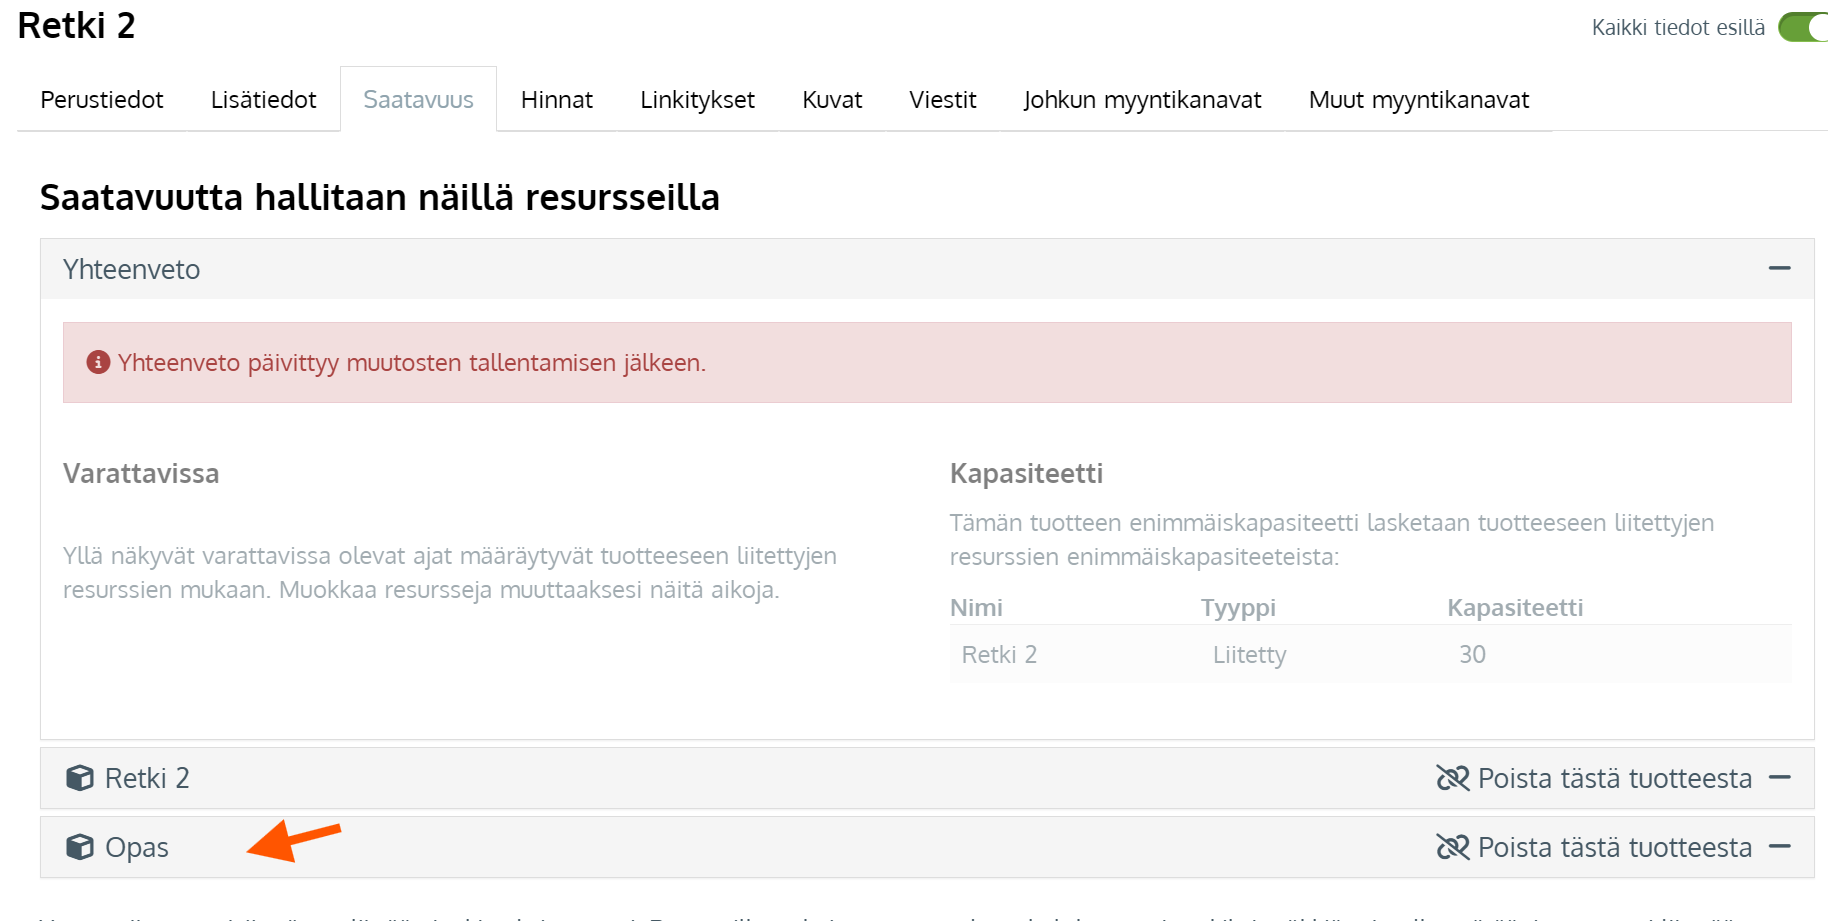Show the Kuvat tab

pos(832,100)
